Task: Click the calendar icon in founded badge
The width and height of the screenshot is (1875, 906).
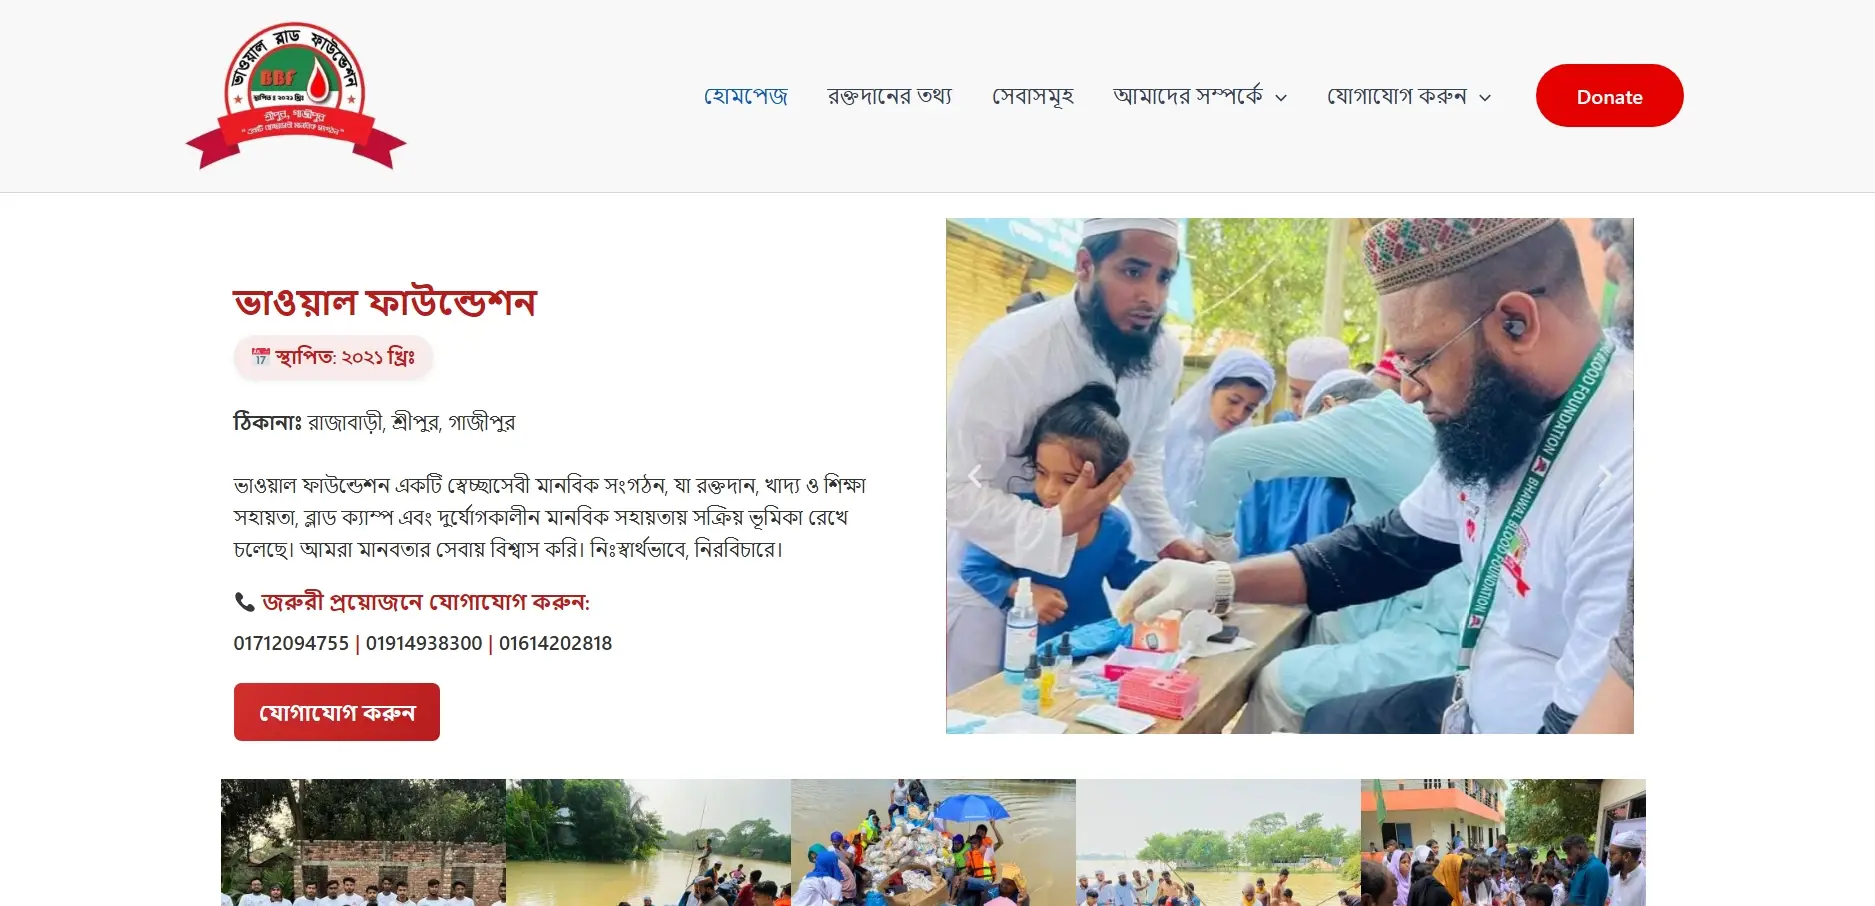Action: (261, 356)
